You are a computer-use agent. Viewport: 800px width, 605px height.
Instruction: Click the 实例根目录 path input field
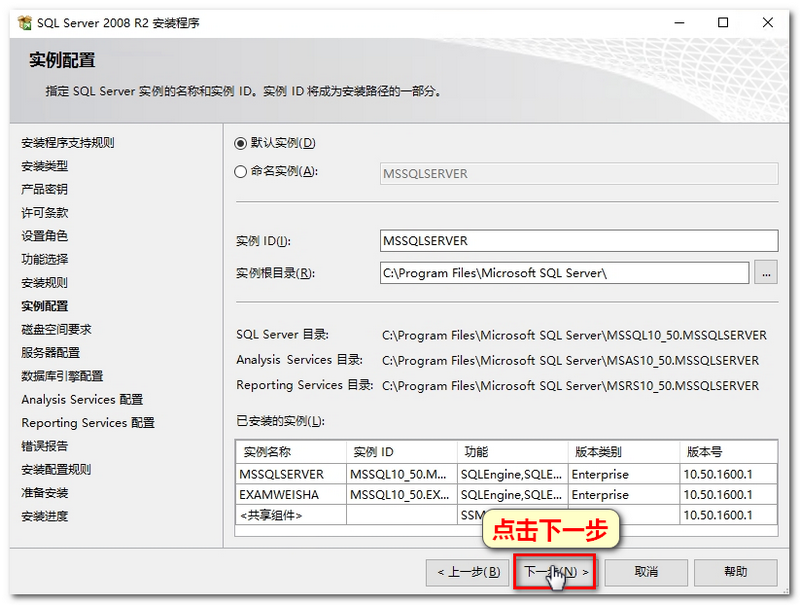pos(564,273)
